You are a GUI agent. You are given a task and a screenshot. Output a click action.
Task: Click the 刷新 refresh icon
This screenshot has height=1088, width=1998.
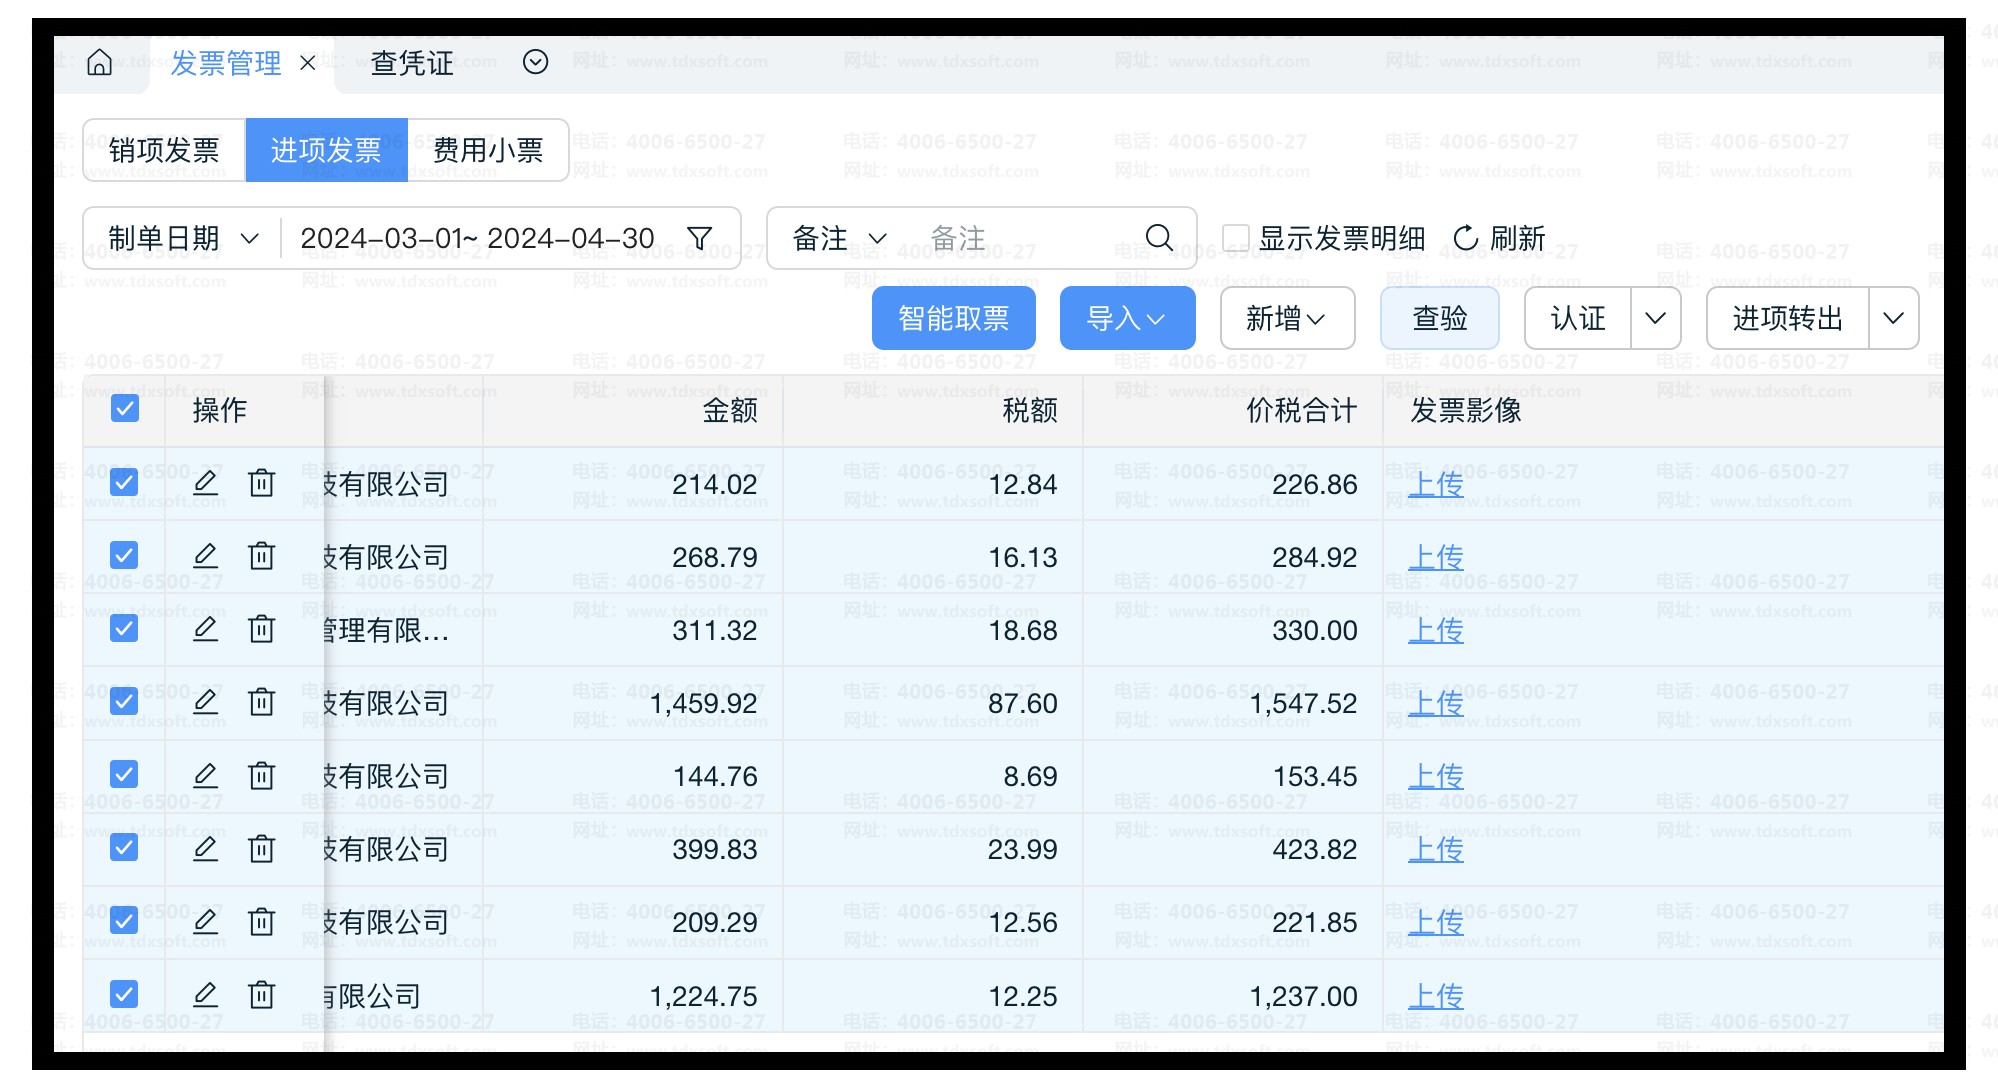[x=1466, y=238]
